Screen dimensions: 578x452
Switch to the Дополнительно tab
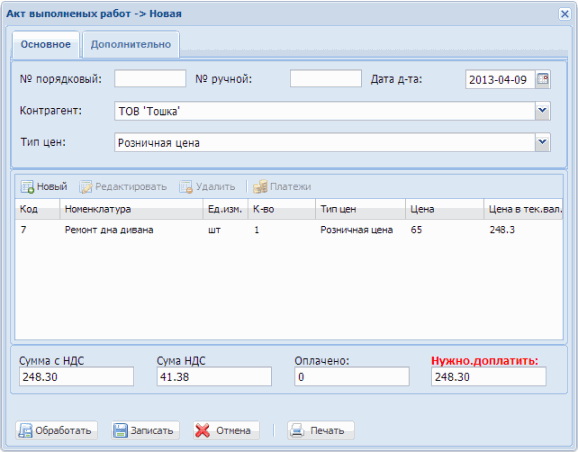pyautogui.click(x=131, y=45)
